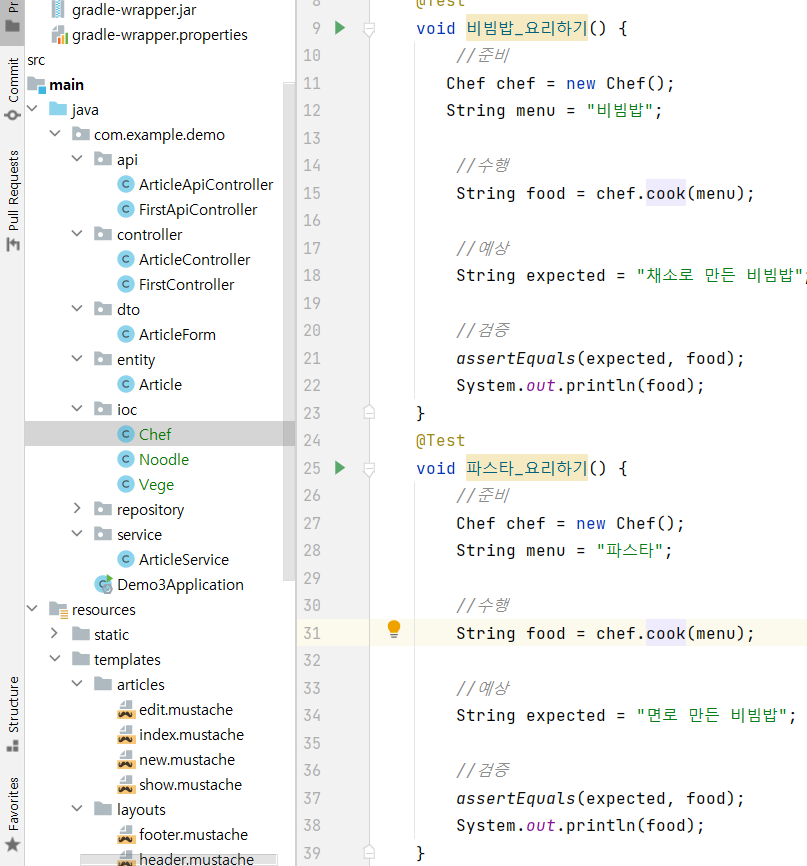Select the main source folder icon
Image resolution: width=807 pixels, height=866 pixels.
[36, 85]
